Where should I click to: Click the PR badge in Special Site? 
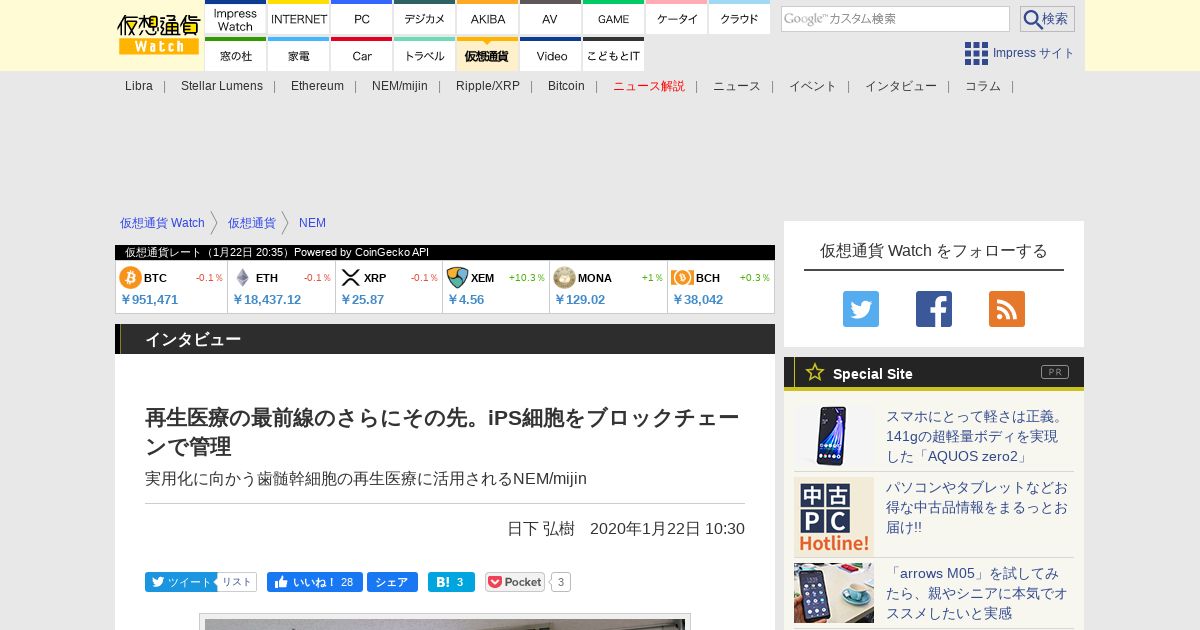(x=1055, y=372)
